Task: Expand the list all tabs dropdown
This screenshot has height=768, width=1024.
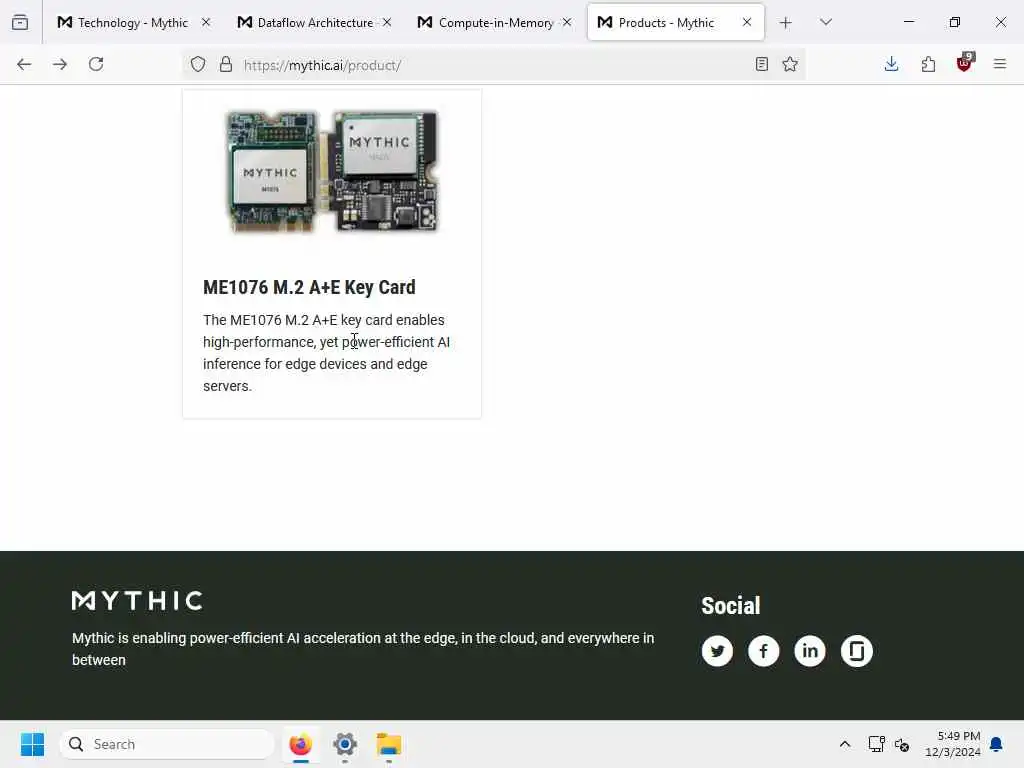Action: 826,22
